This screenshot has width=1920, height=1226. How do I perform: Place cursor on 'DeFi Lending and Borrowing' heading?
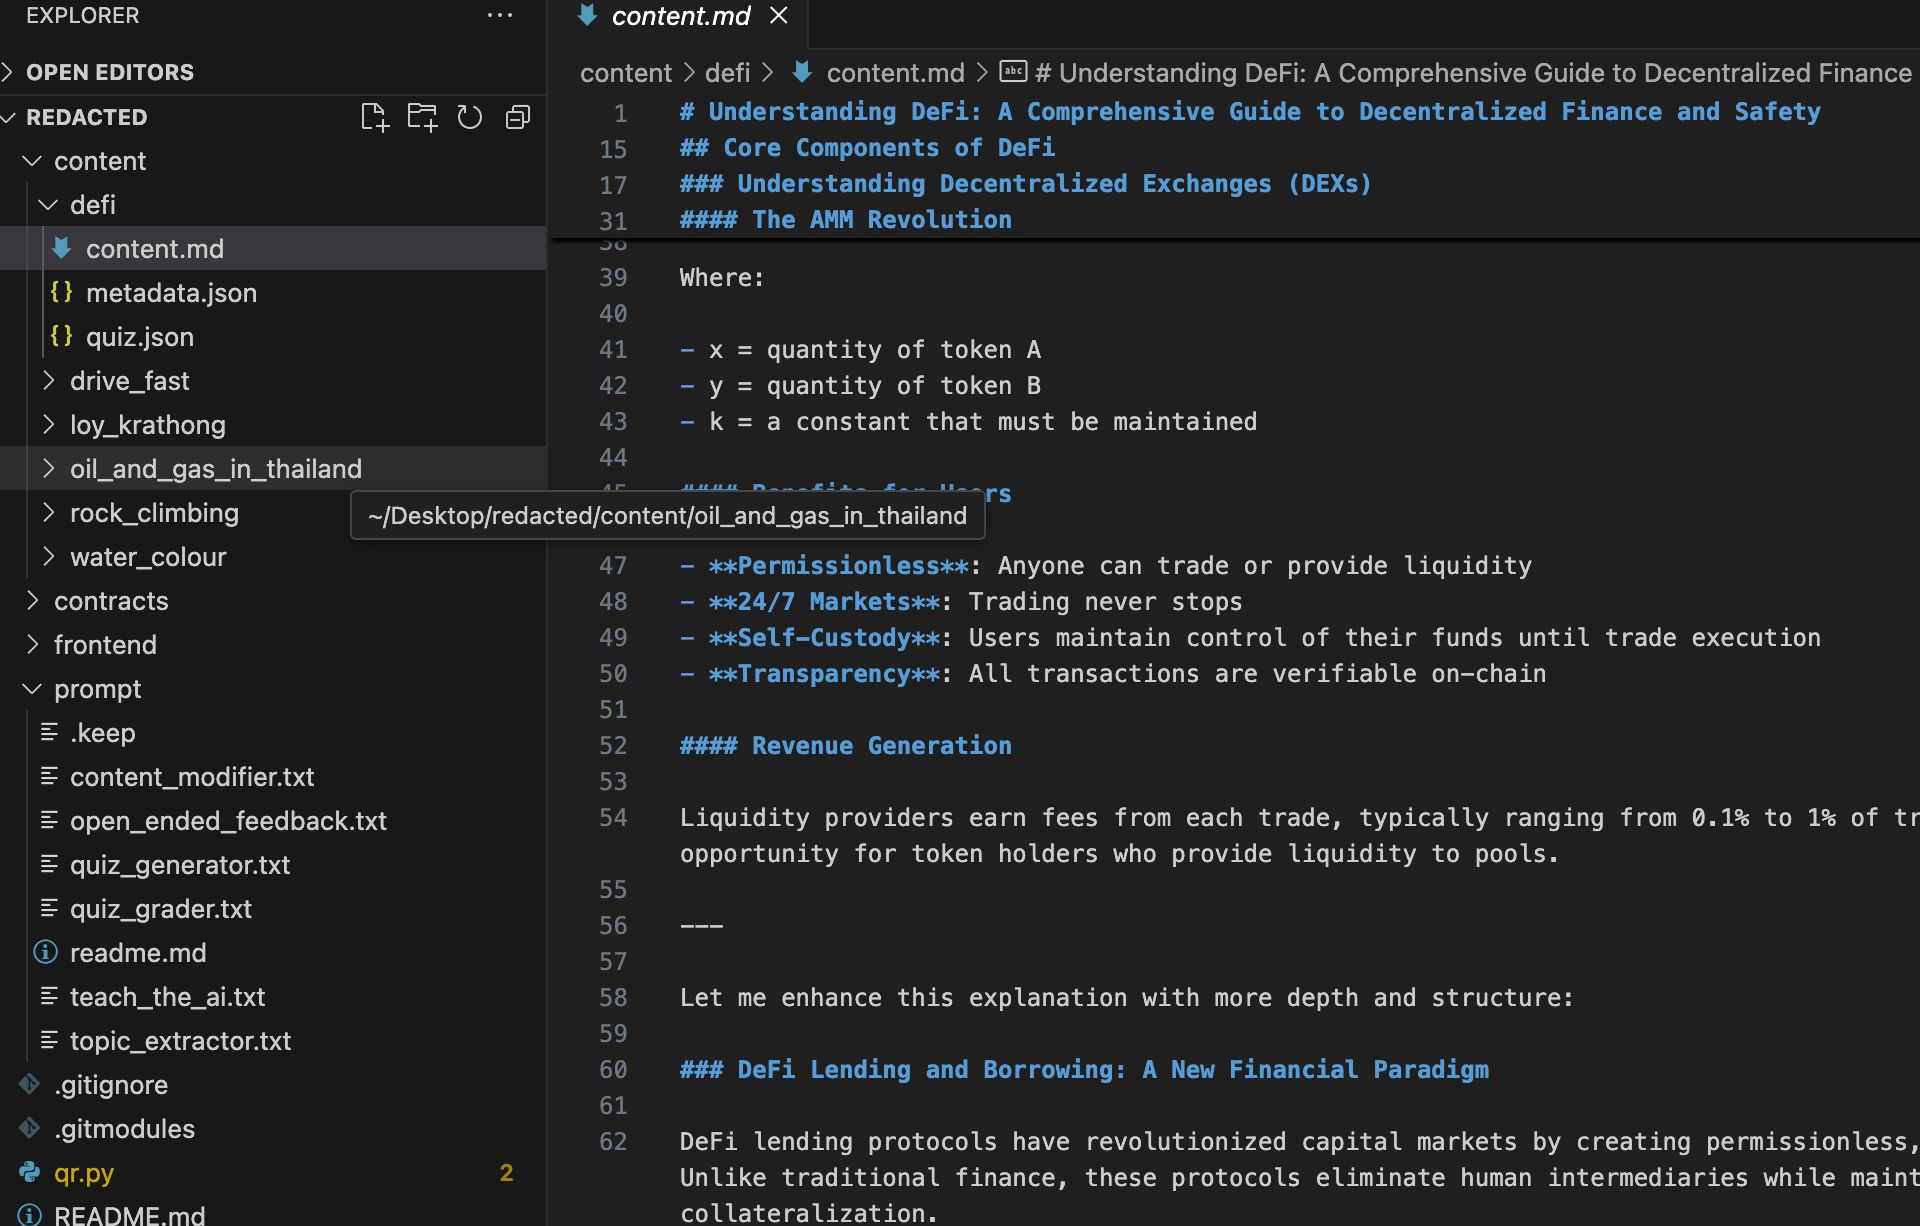pos(1084,1070)
